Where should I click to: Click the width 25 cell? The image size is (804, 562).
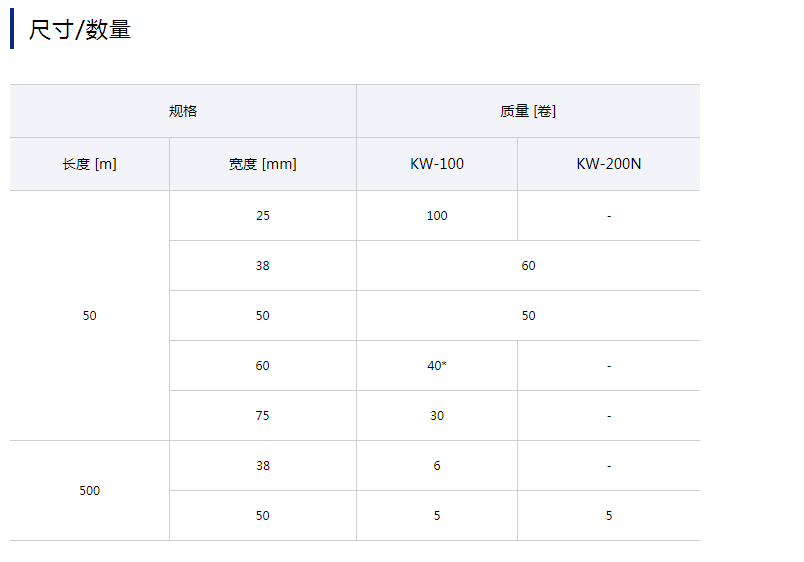(x=262, y=215)
